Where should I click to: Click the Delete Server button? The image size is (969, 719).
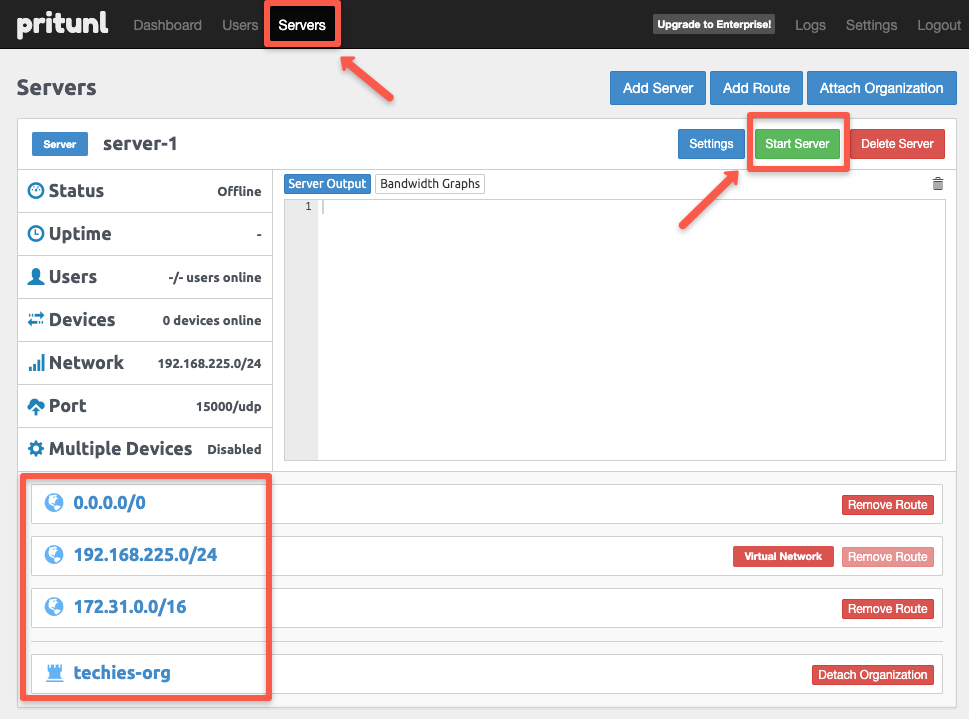[x=897, y=144]
